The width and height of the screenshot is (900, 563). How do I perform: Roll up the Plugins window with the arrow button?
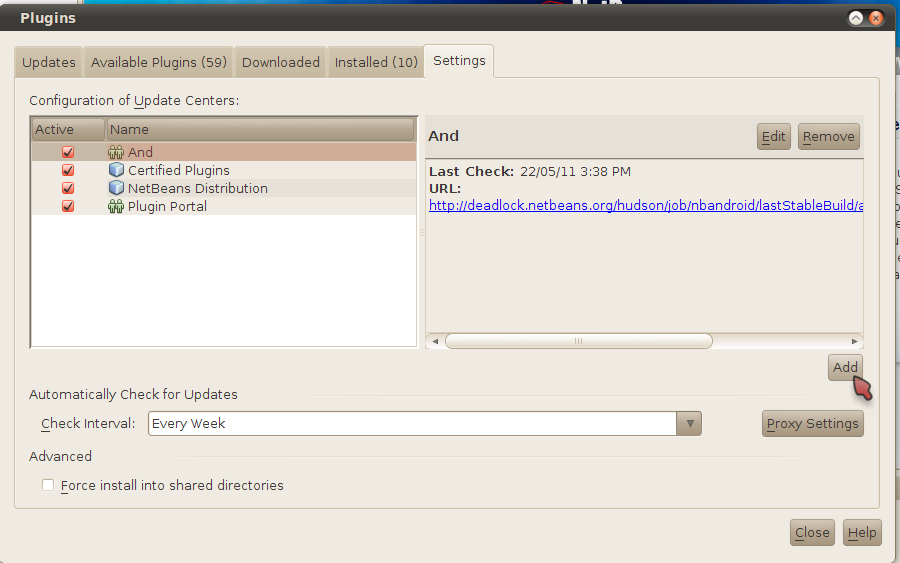(856, 18)
